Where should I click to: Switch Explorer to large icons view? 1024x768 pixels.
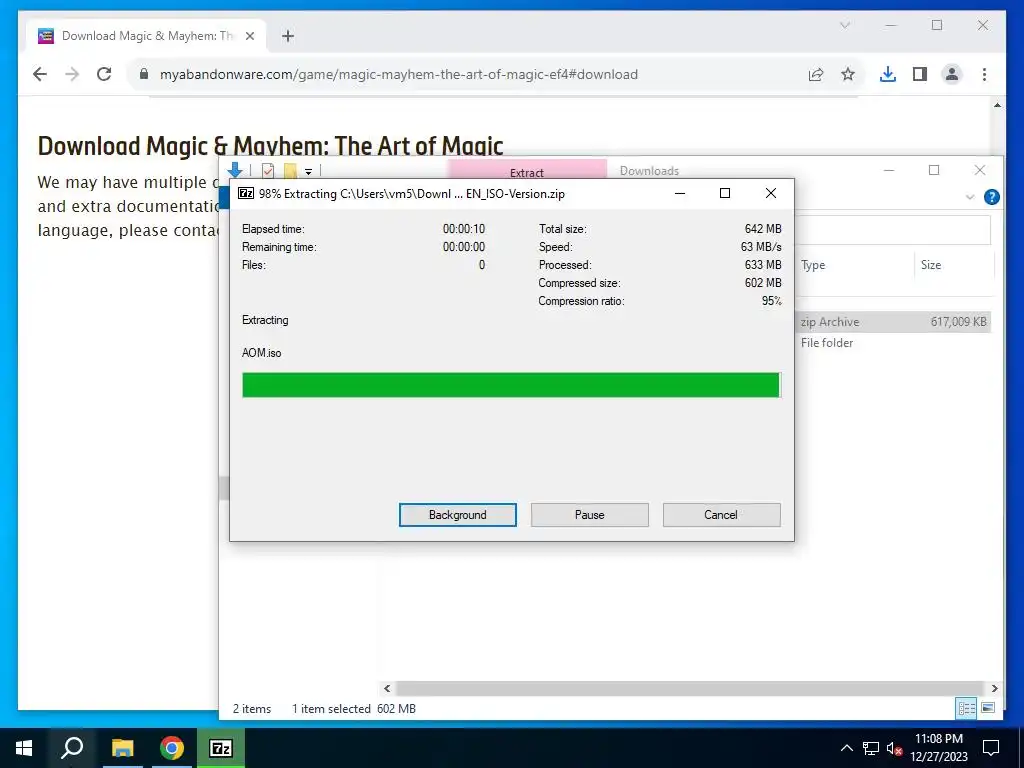(987, 708)
